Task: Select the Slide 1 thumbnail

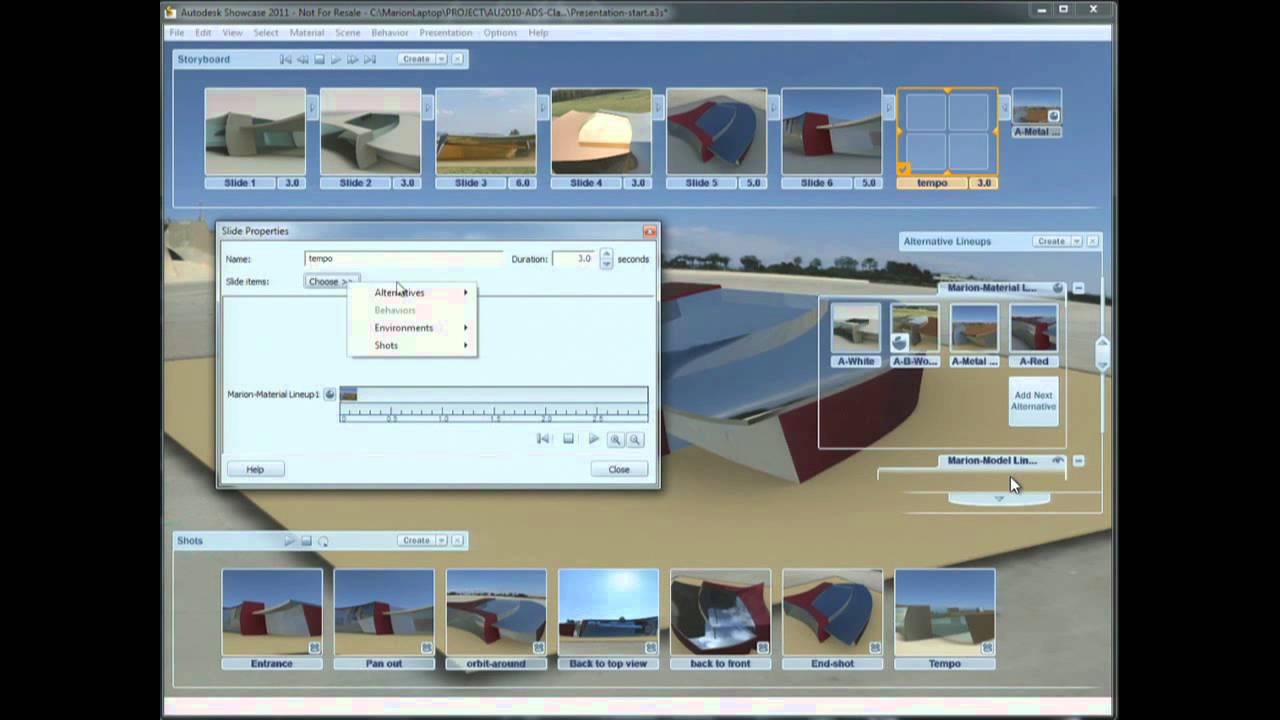Action: coord(255,131)
